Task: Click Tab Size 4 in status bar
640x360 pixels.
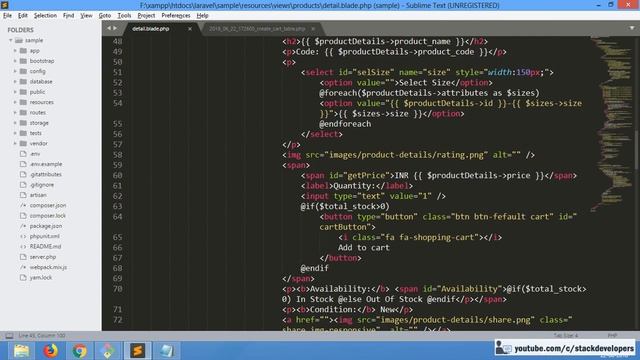Action: (x=566, y=336)
